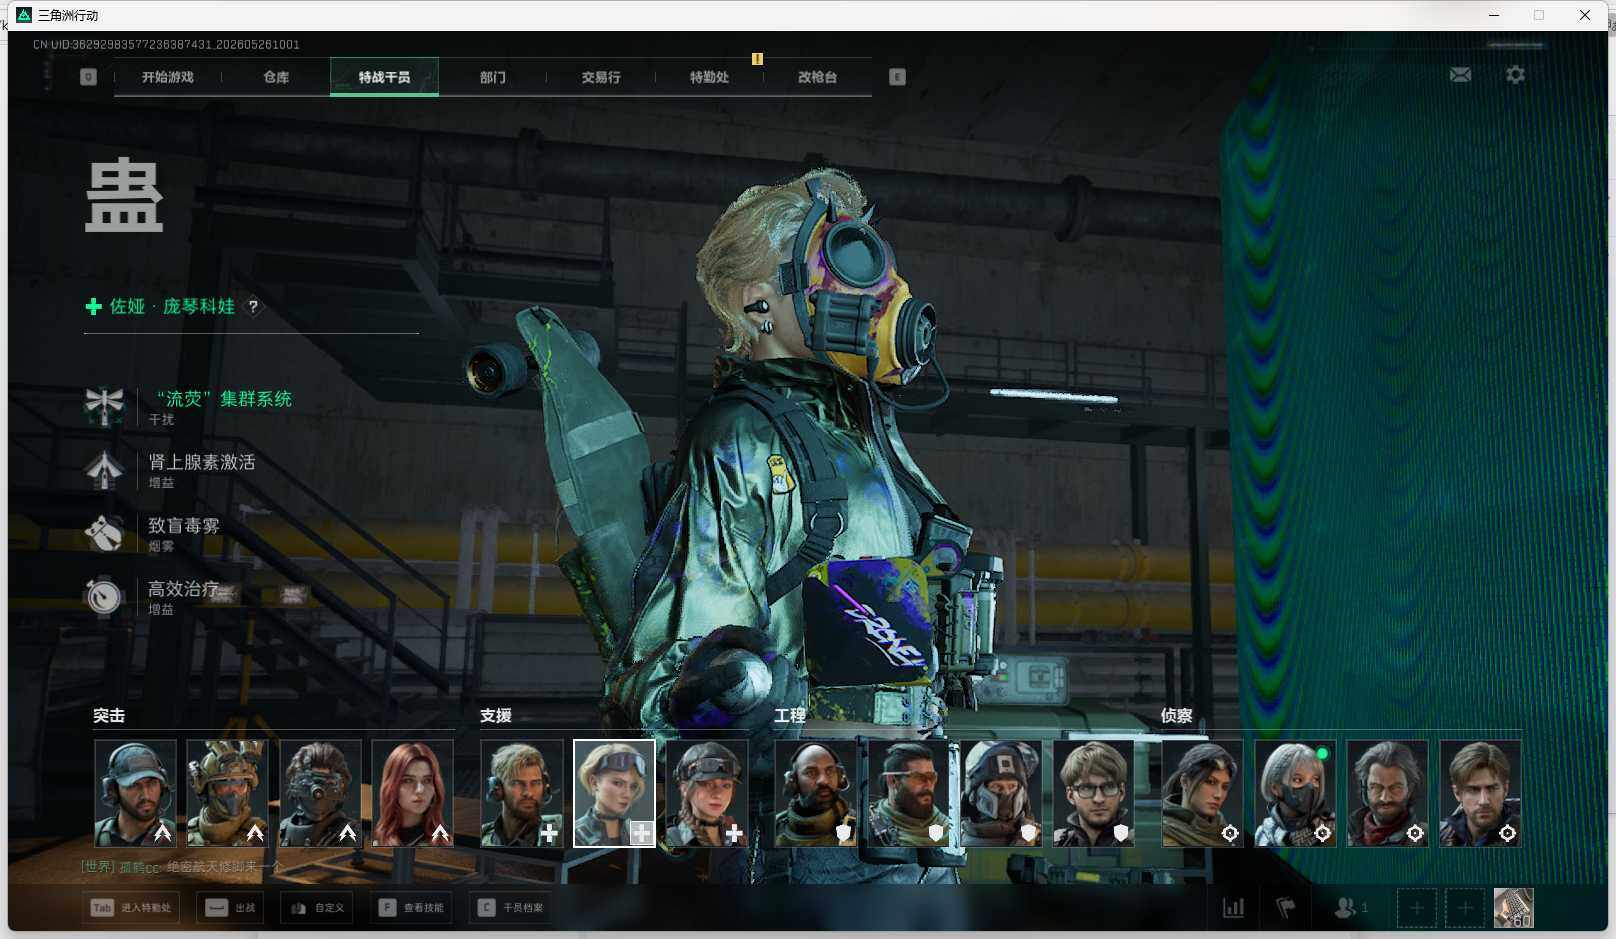Select the 致盲毒雾 skill icon

tap(104, 533)
